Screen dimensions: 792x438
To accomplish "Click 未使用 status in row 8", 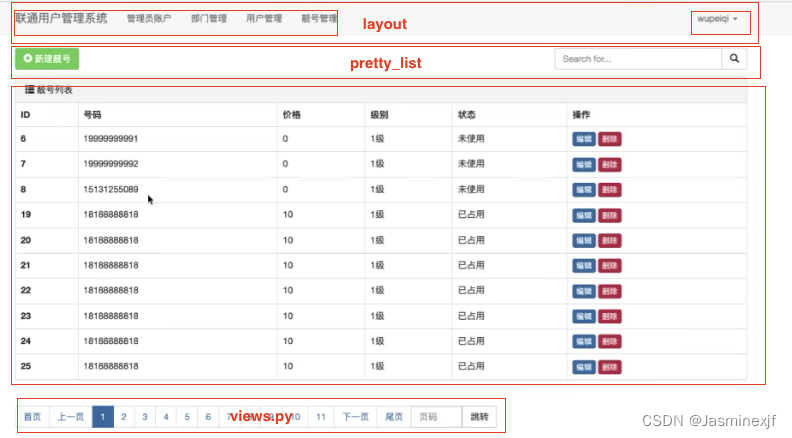I will (471, 189).
